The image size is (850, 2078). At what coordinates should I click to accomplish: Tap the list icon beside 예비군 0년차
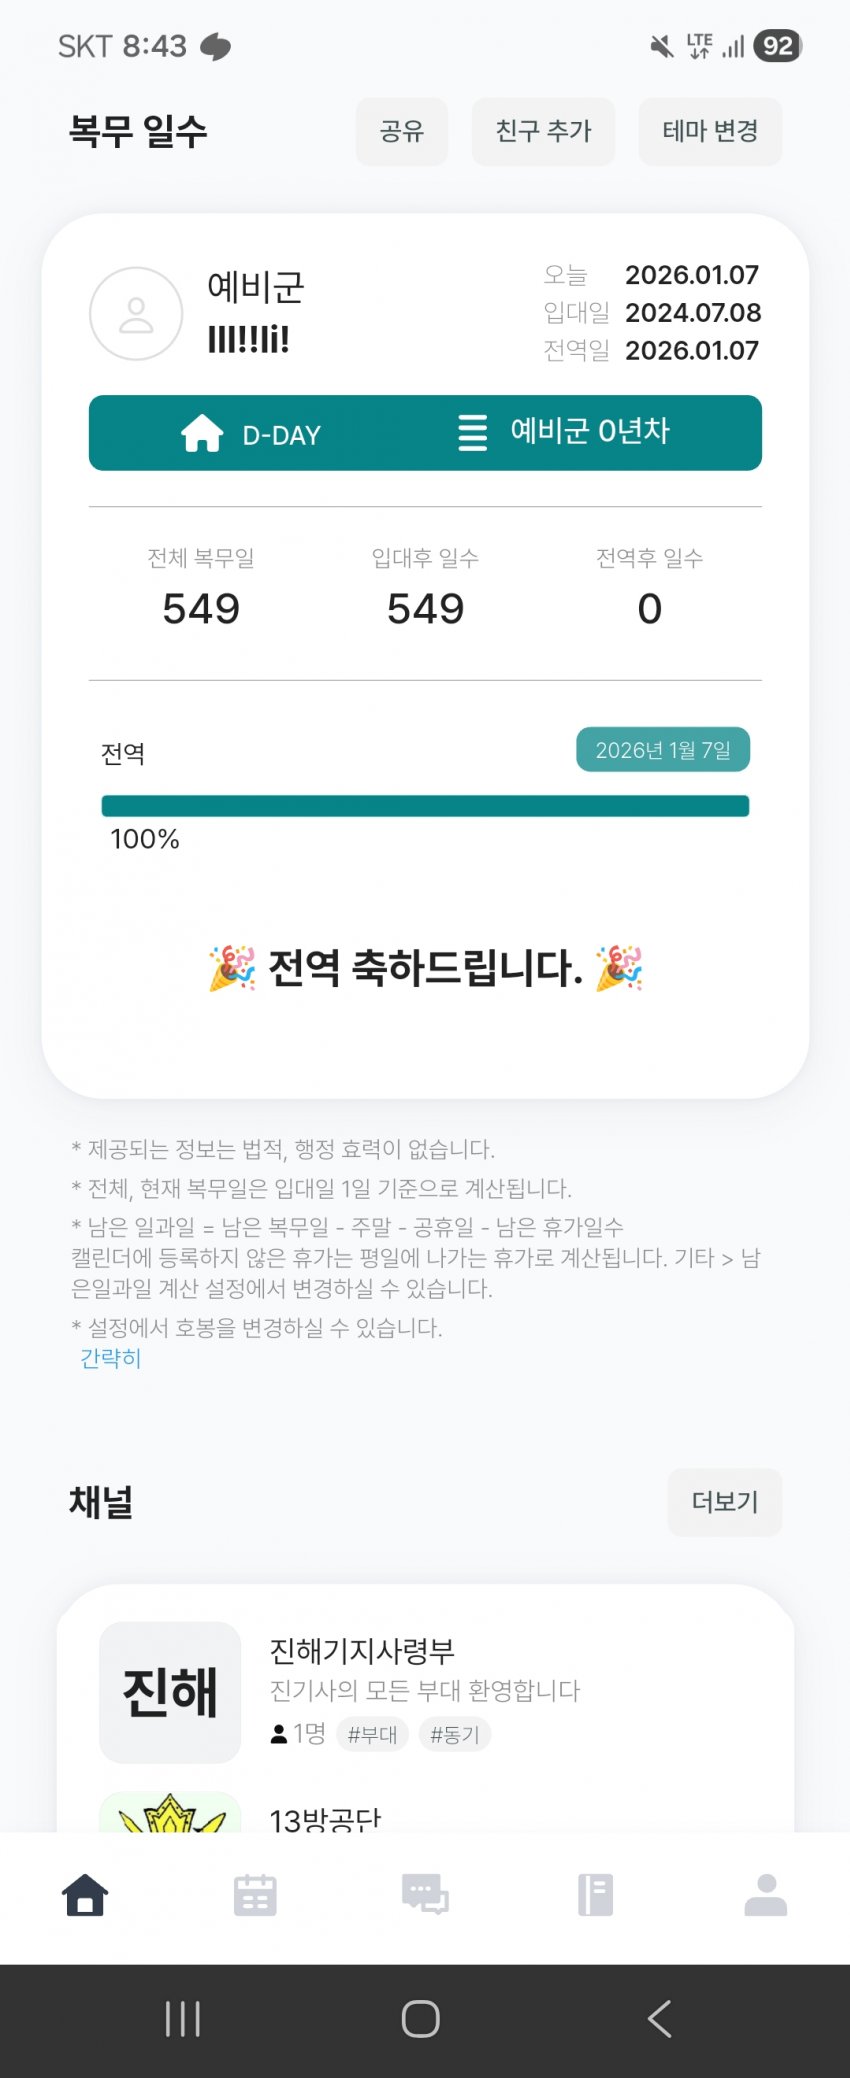coord(472,433)
